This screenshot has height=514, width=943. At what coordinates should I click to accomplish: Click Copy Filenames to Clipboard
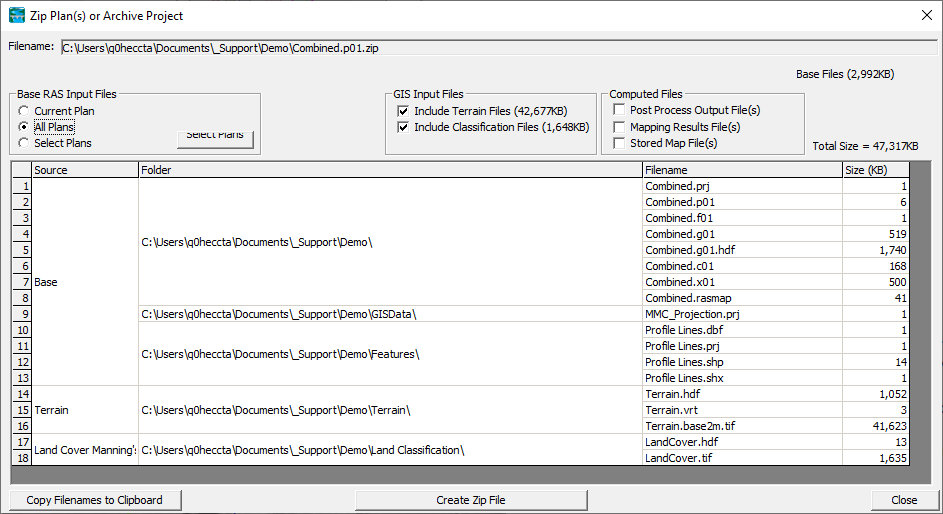pos(95,500)
